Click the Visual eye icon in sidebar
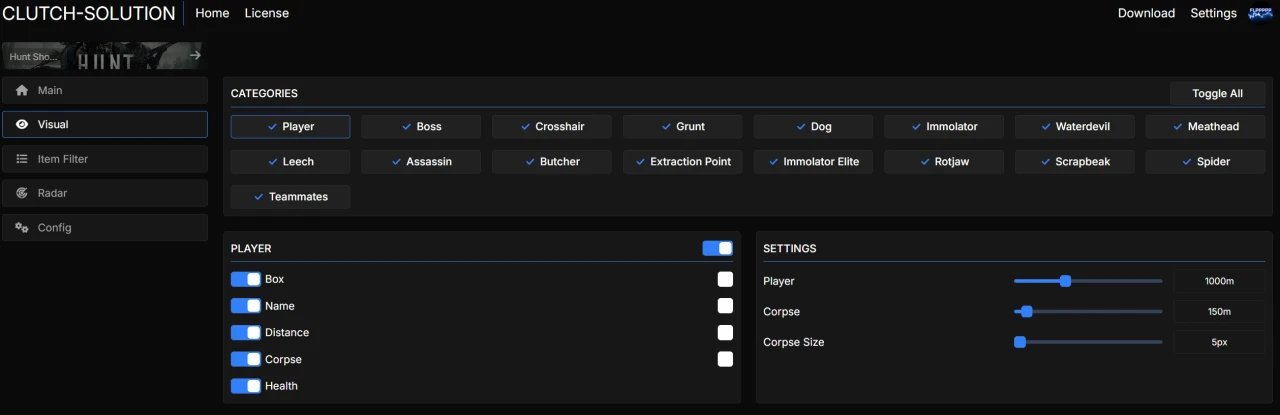Screen dimensions: 1280x415 pos(22,124)
